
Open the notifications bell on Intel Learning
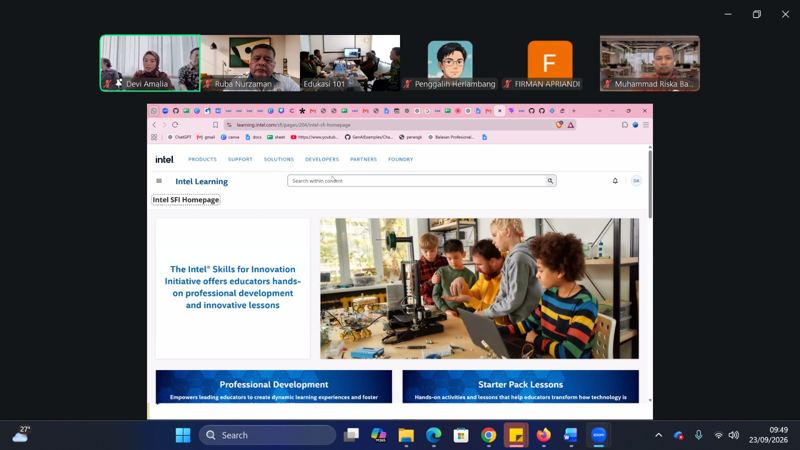point(615,181)
